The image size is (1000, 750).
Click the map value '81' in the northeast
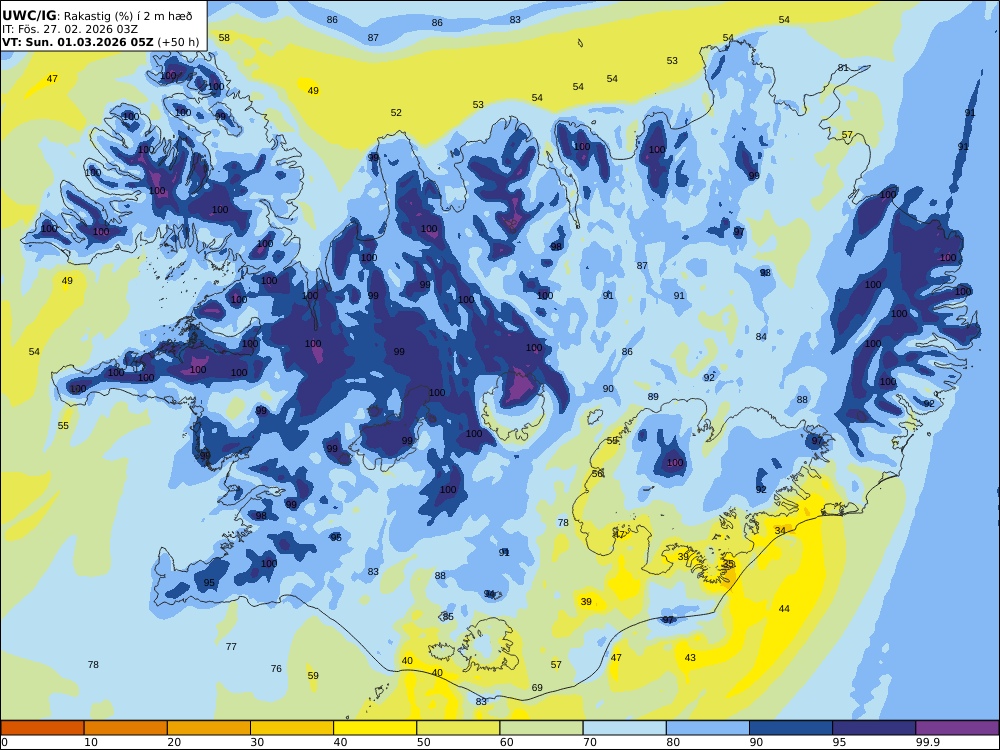[843, 68]
